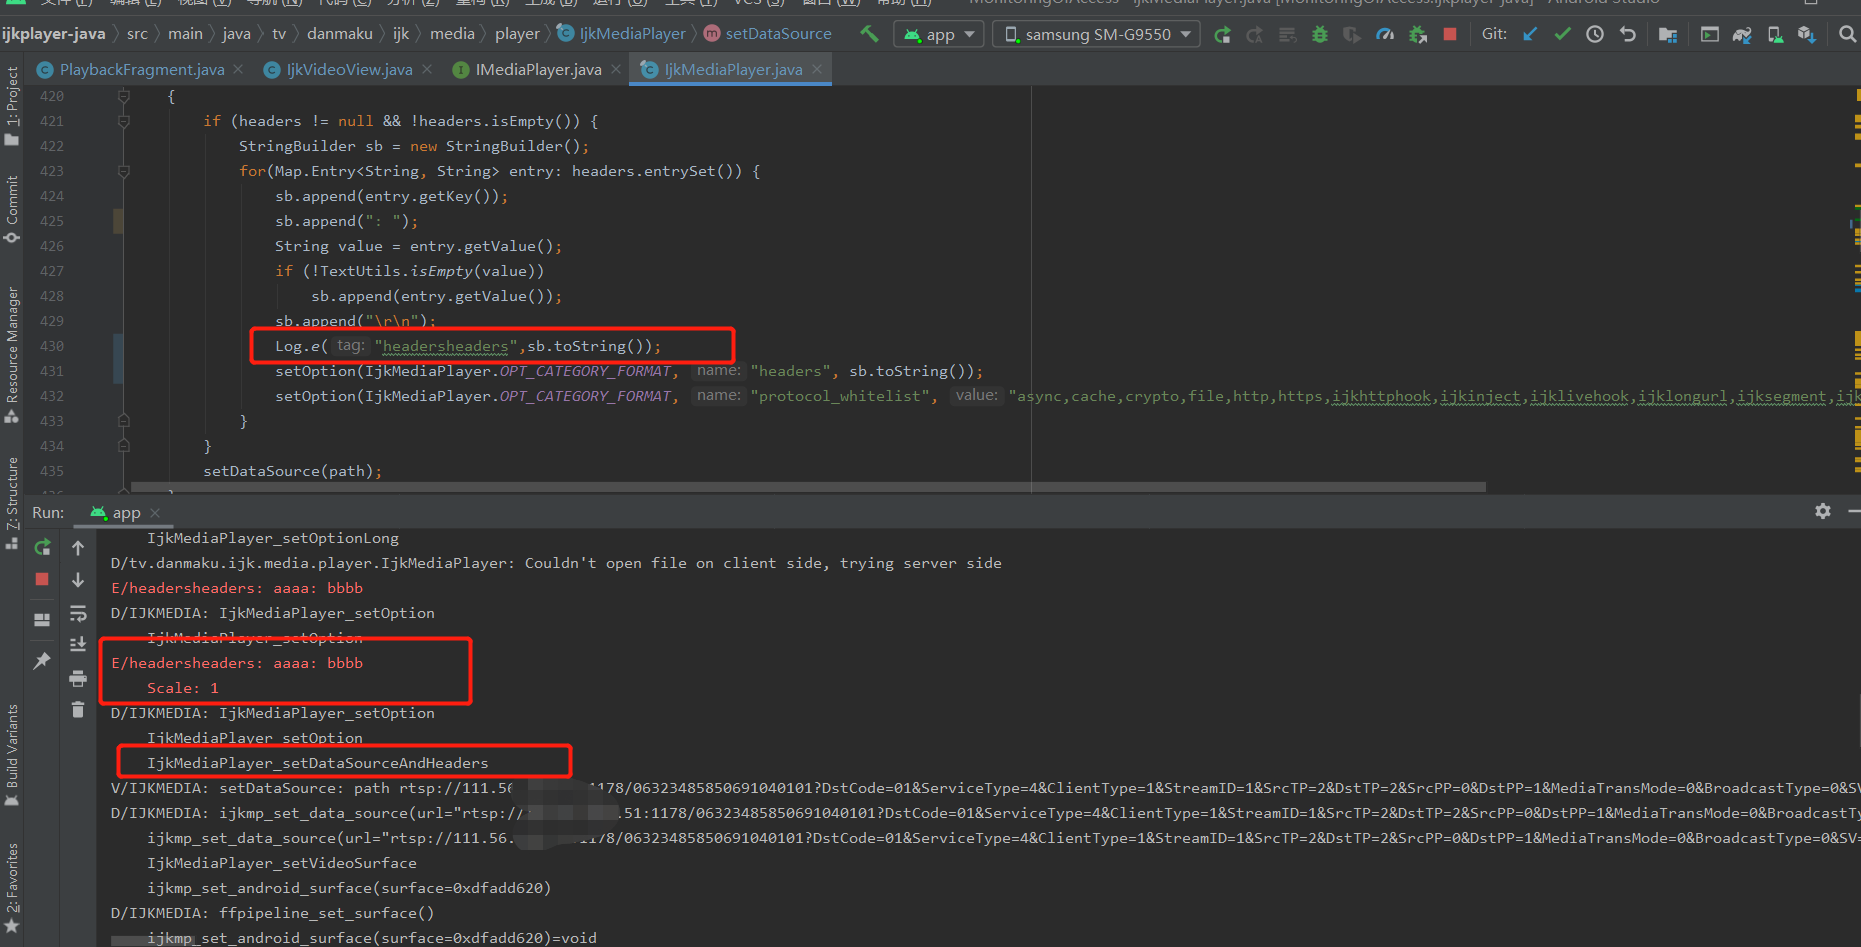Click the Git rollback arrow
This screenshot has width=1861, height=947.
tap(1628, 34)
